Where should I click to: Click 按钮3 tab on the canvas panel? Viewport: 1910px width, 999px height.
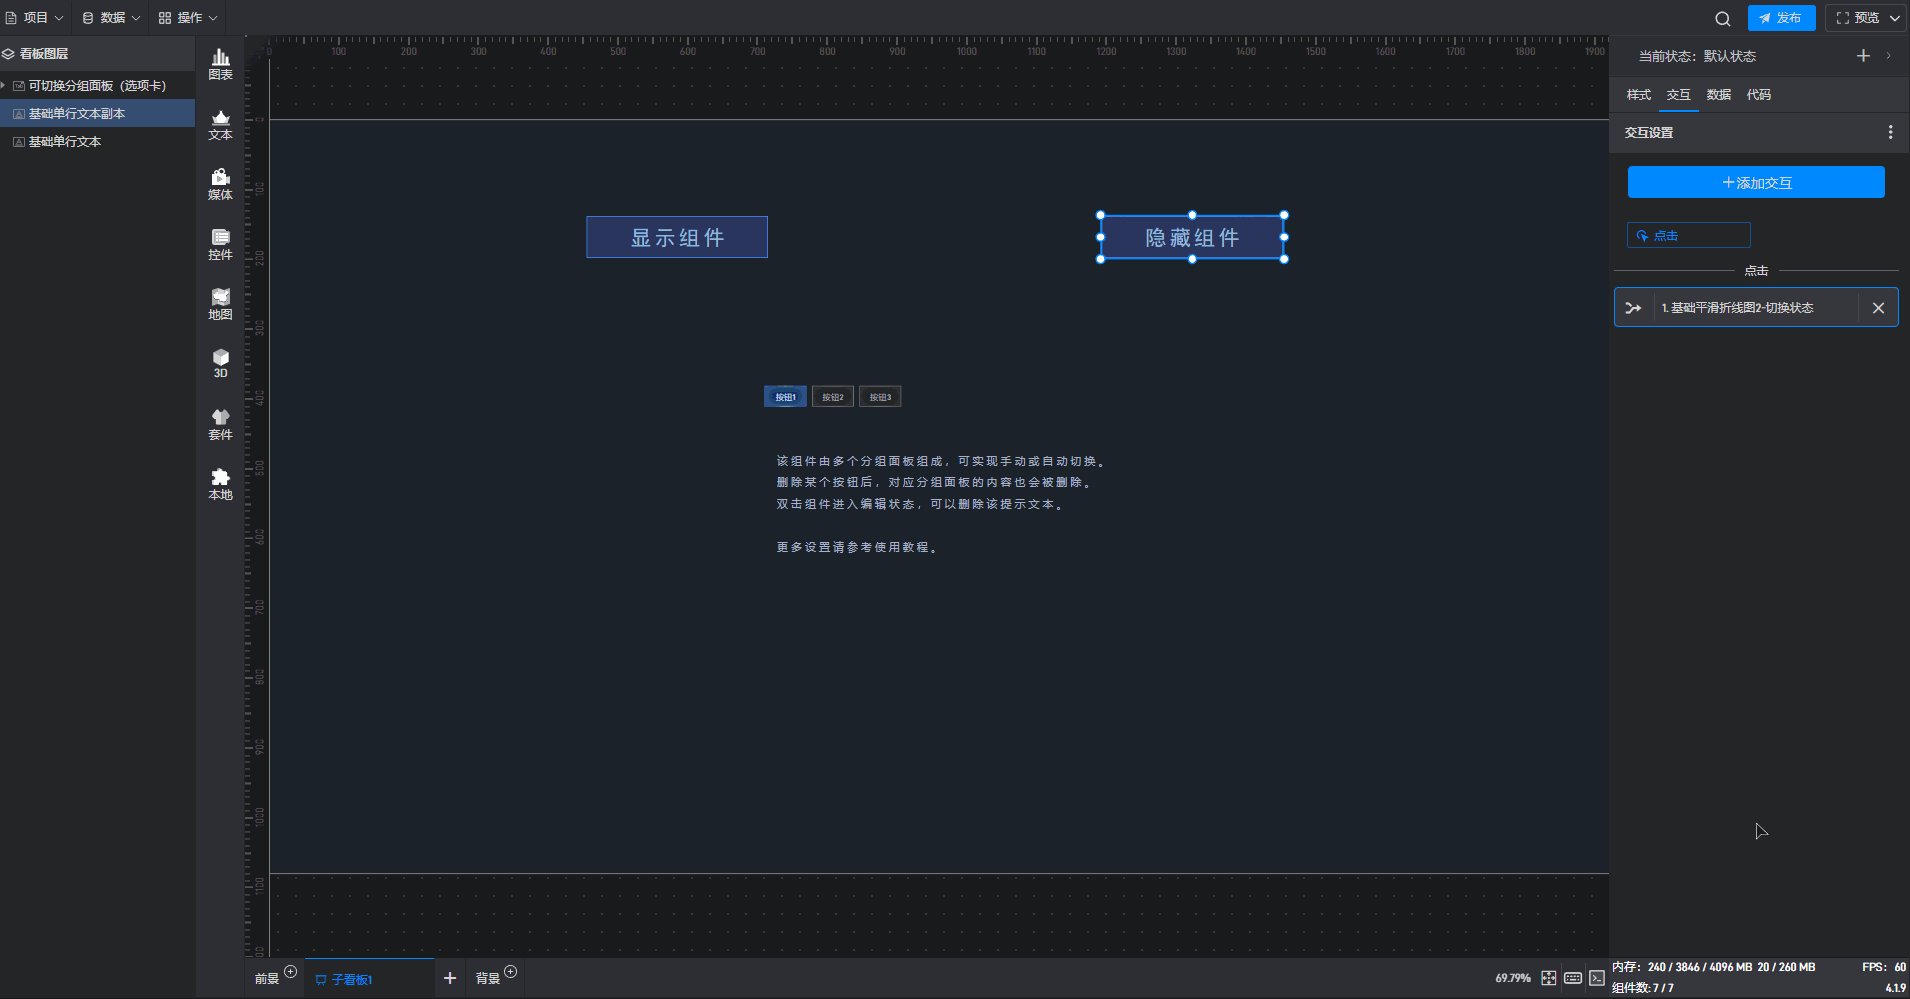(x=880, y=397)
